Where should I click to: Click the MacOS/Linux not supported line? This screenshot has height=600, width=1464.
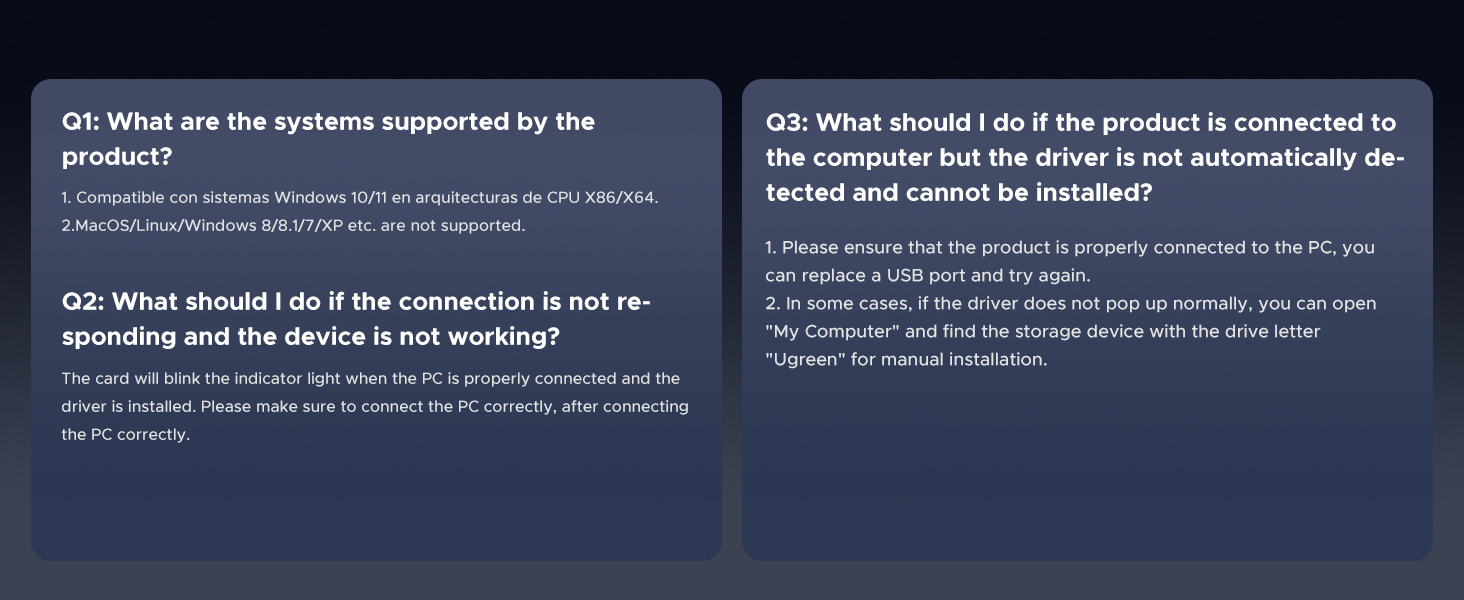coord(293,225)
